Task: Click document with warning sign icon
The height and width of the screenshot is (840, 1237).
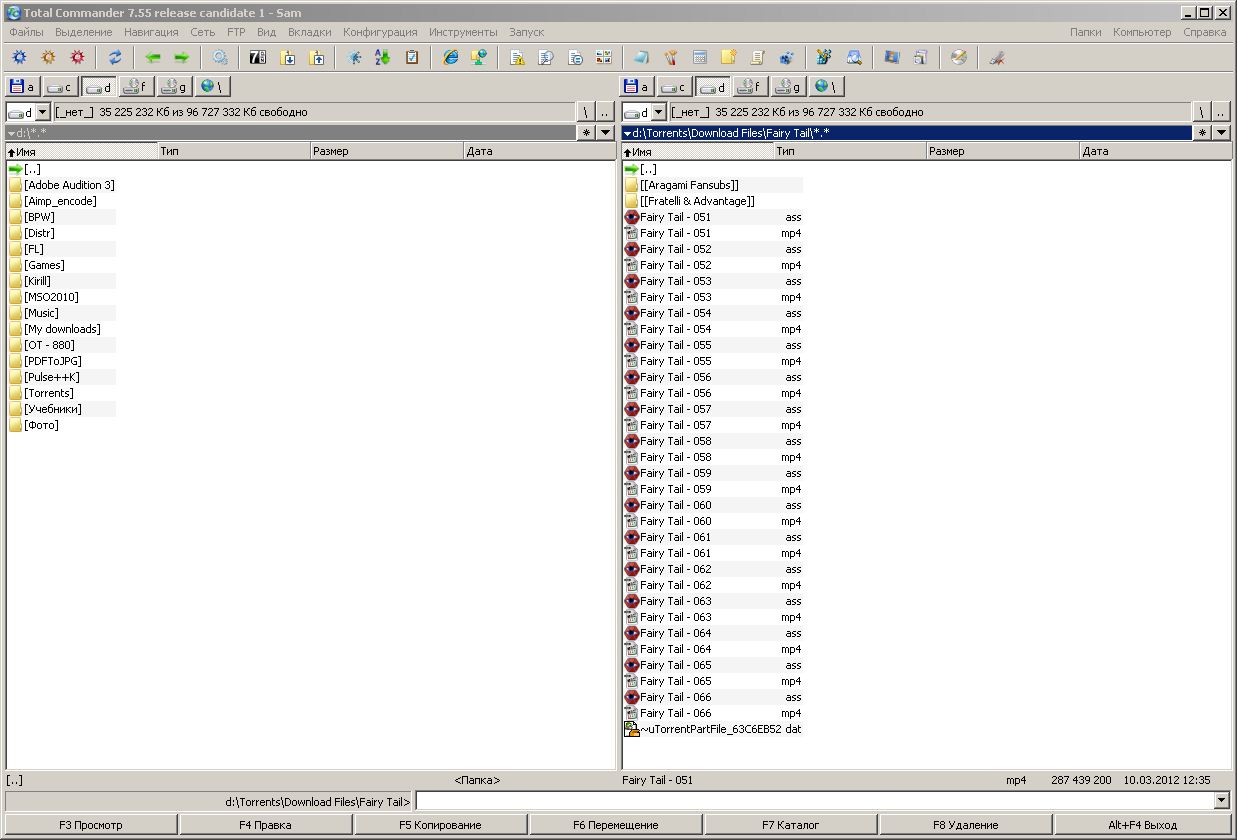Action: 518,58
